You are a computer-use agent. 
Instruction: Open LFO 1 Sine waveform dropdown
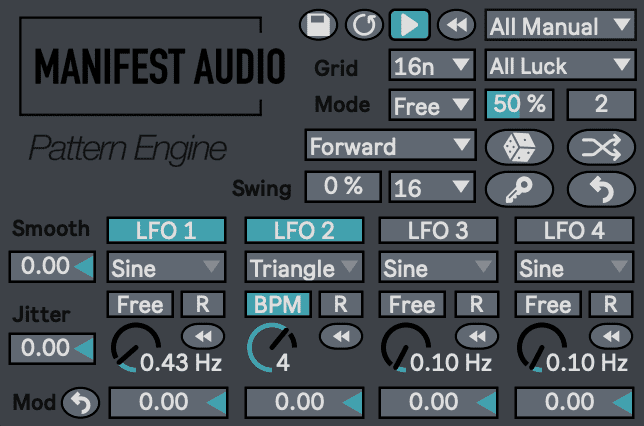click(166, 267)
